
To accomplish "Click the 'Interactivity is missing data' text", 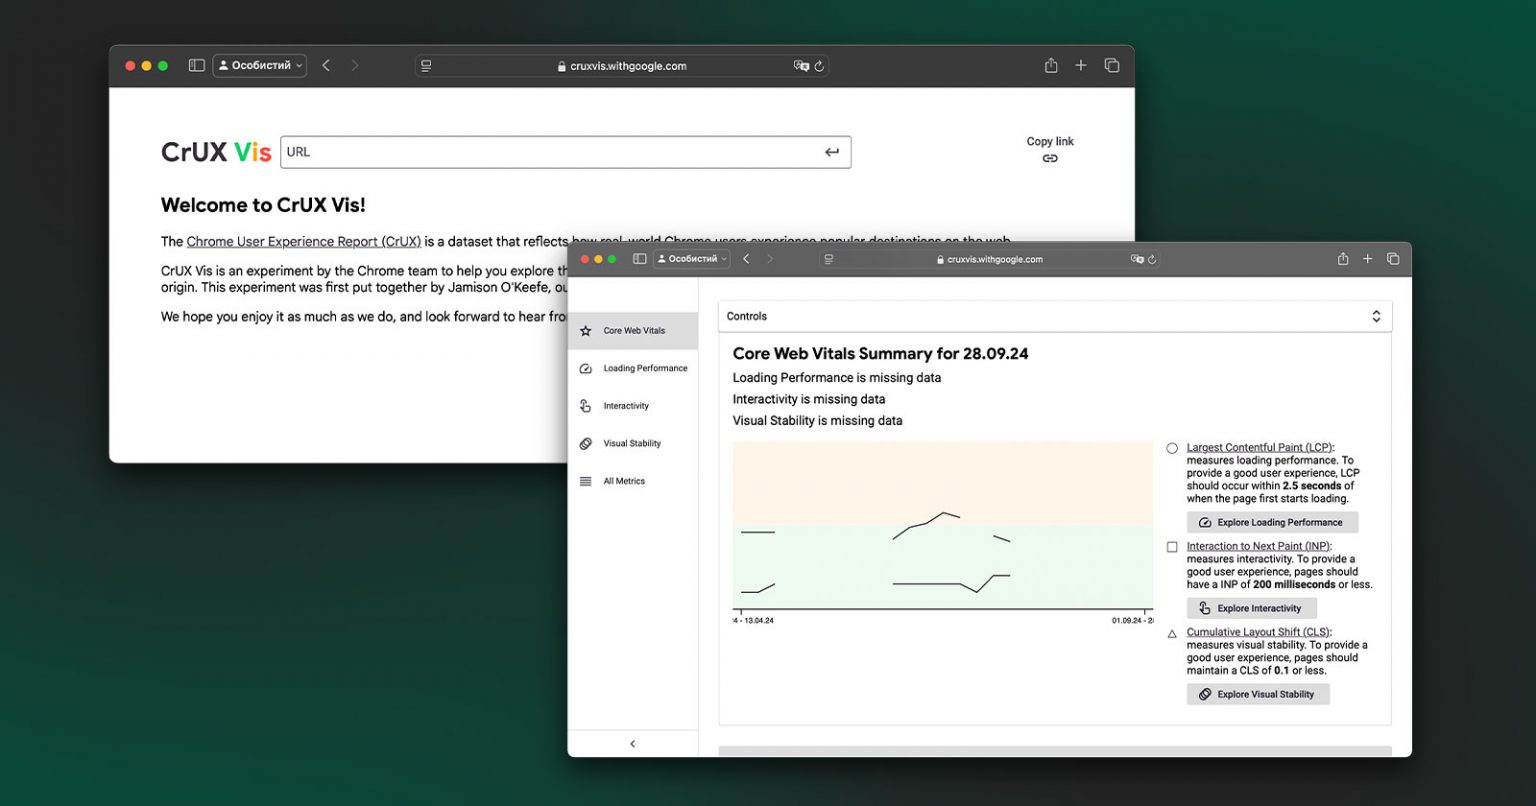I will 809,399.
